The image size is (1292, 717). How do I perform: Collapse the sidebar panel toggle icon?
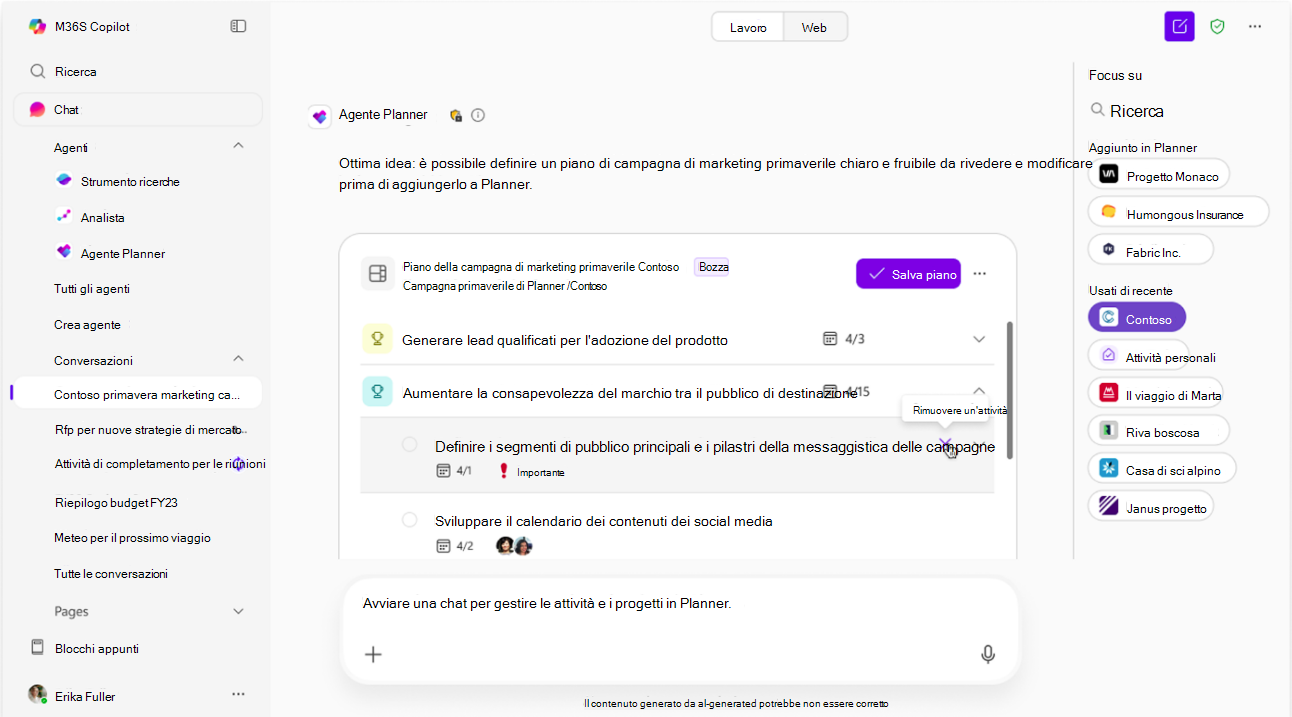(x=238, y=26)
